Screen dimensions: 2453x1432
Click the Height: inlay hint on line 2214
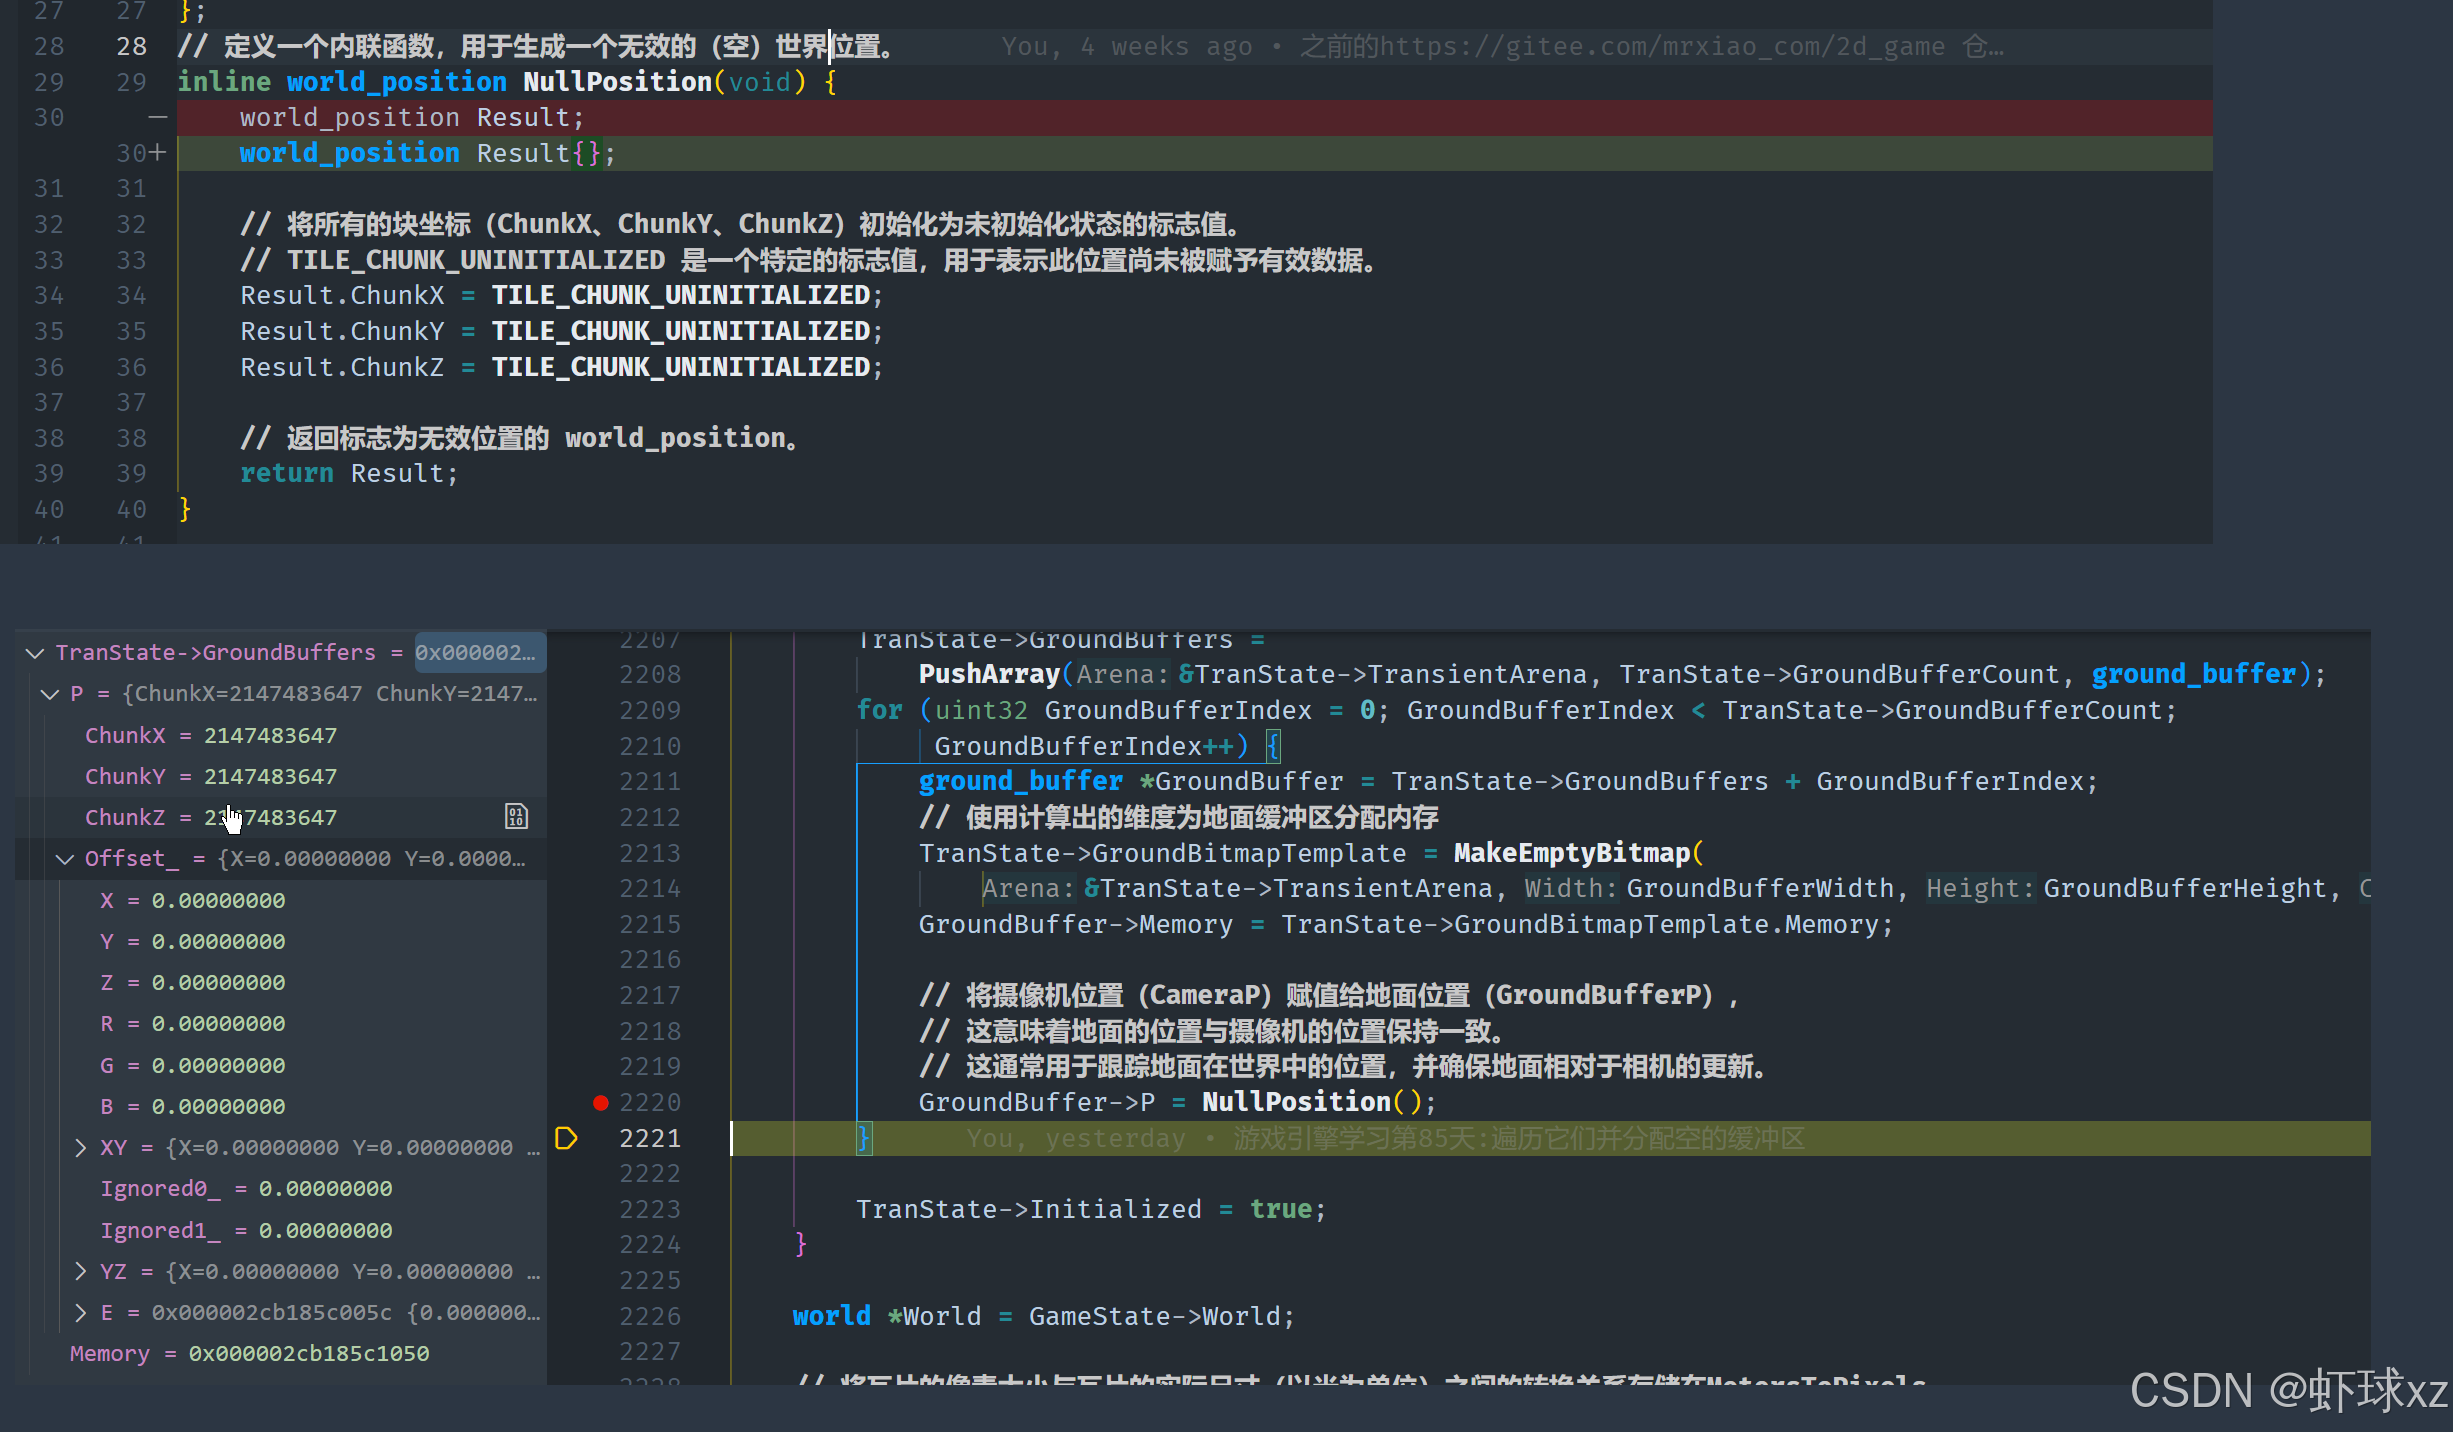[1980, 889]
